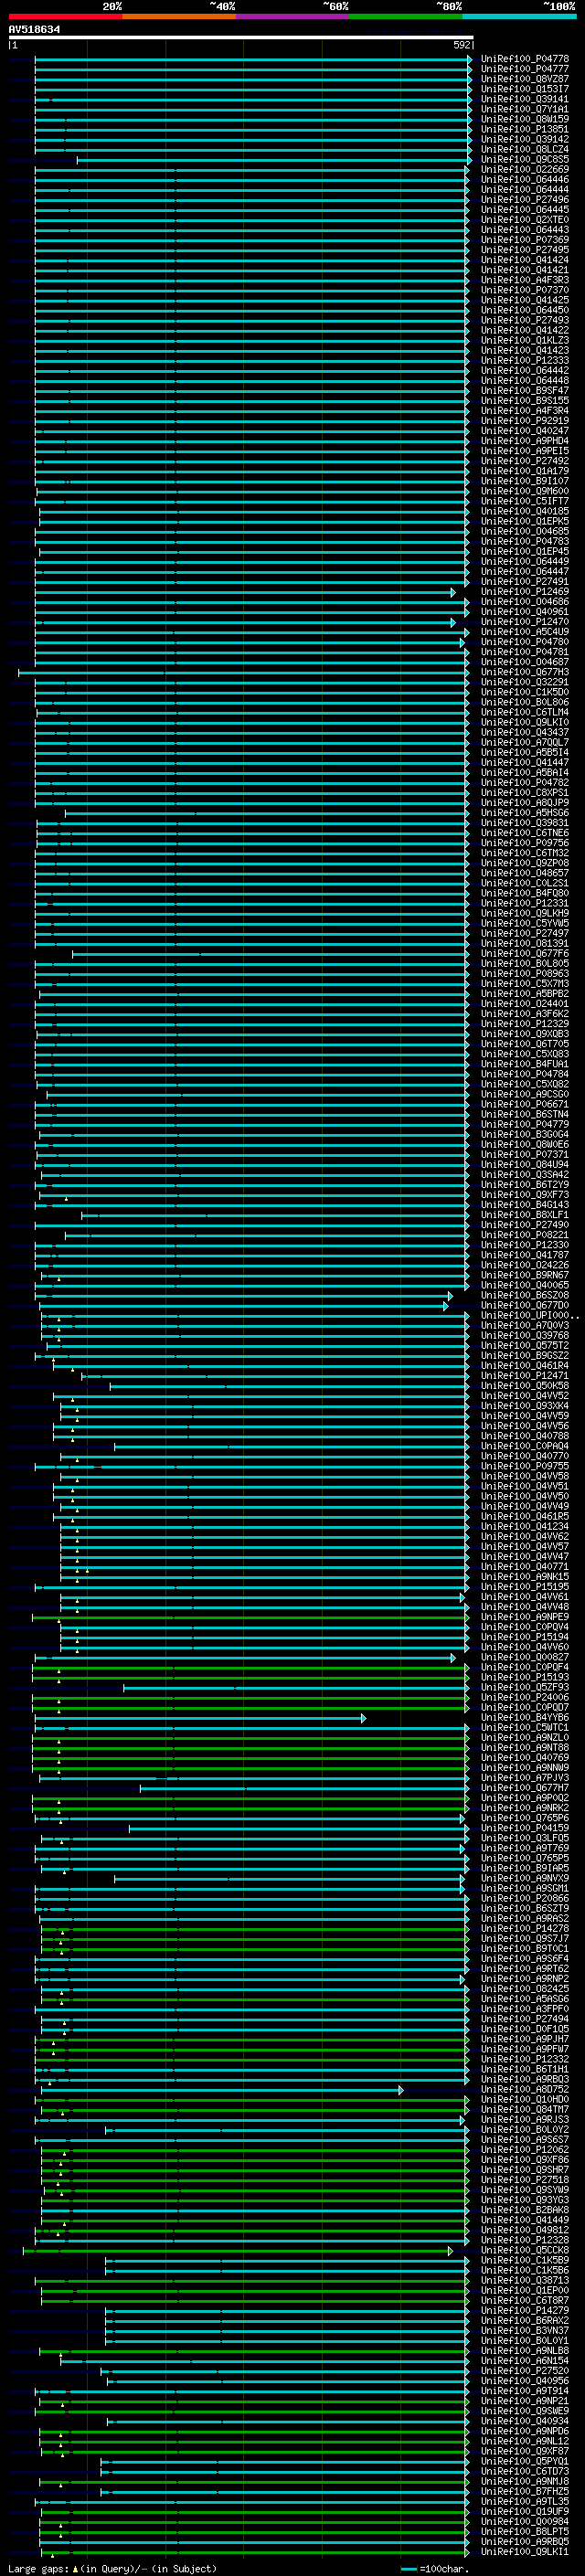
Task: Click the '=100char.' scale legend
Action: tap(444, 2569)
